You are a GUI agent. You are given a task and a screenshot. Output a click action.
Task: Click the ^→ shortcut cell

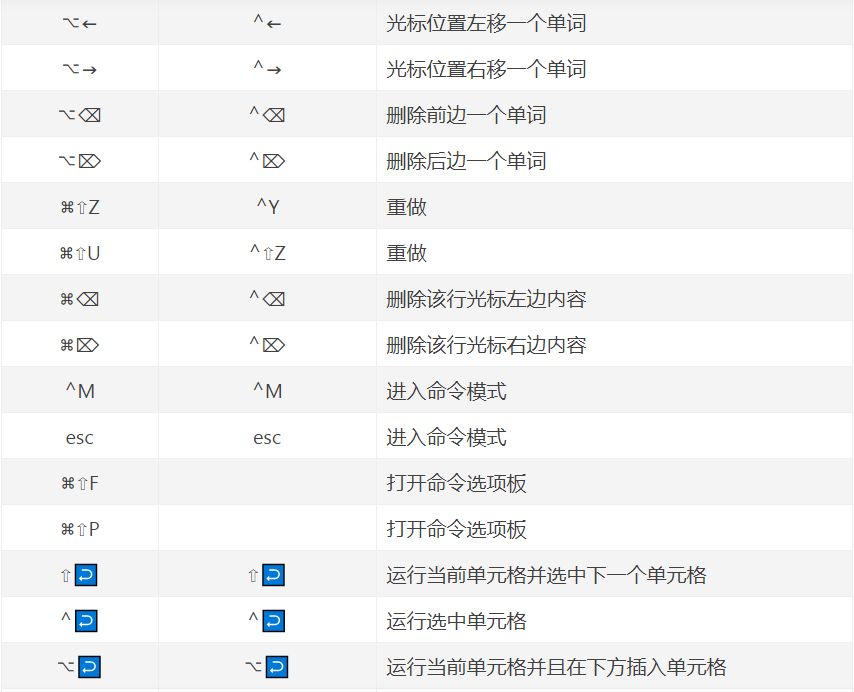267,69
